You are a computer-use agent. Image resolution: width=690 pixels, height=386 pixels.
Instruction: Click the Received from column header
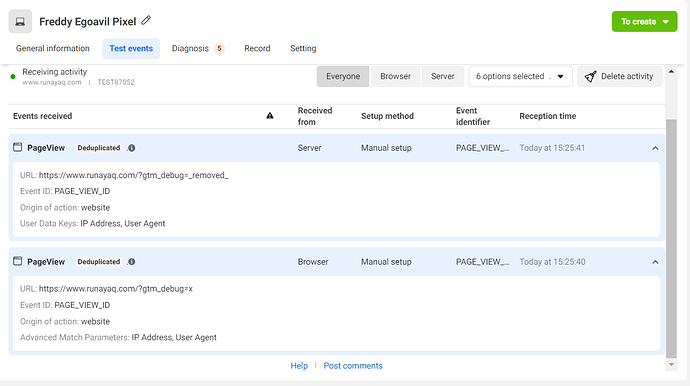coord(315,116)
